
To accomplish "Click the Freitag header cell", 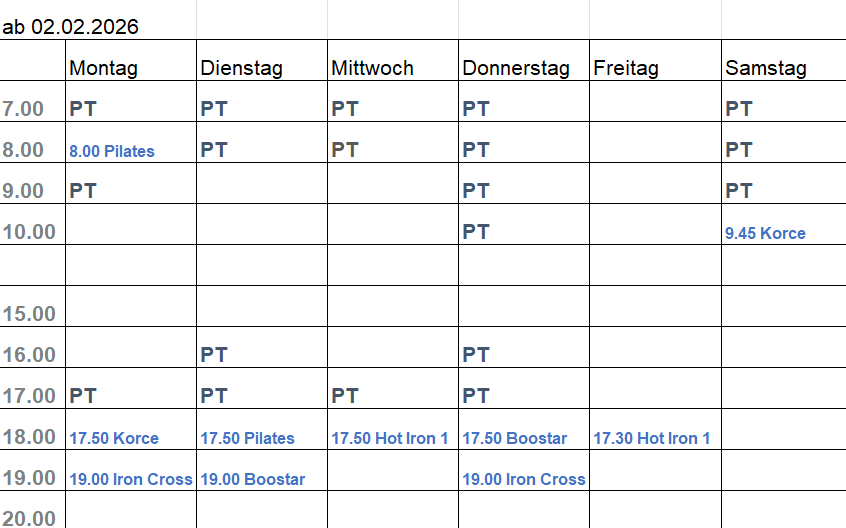I will click(626, 68).
